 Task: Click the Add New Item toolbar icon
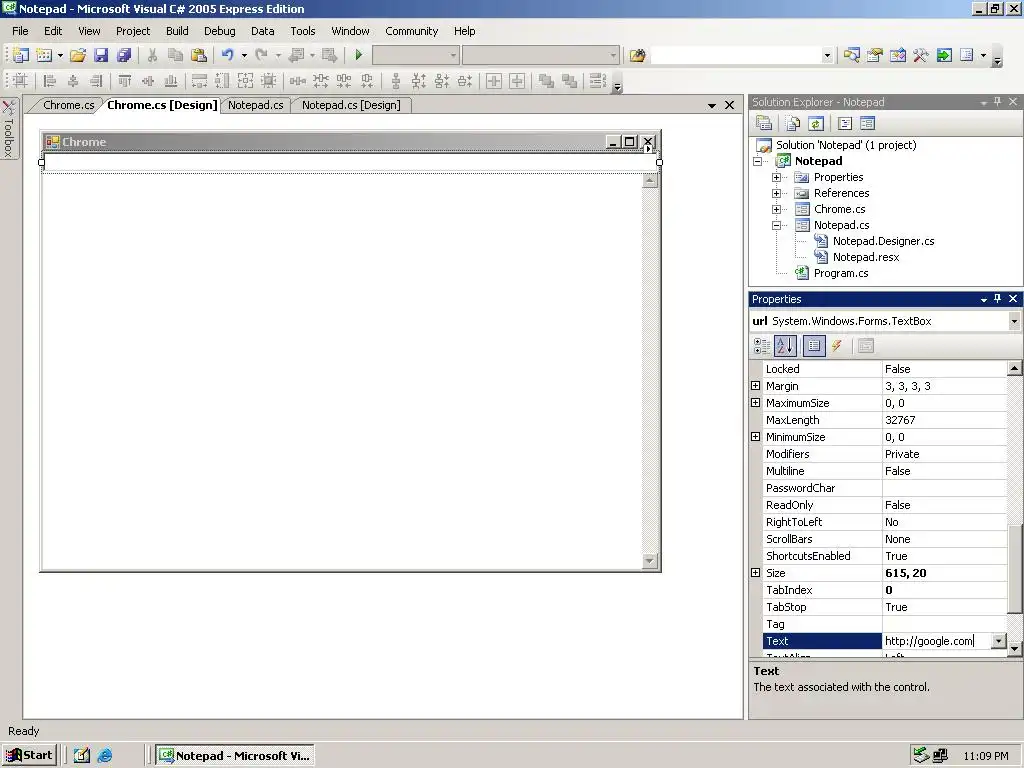click(x=44, y=56)
